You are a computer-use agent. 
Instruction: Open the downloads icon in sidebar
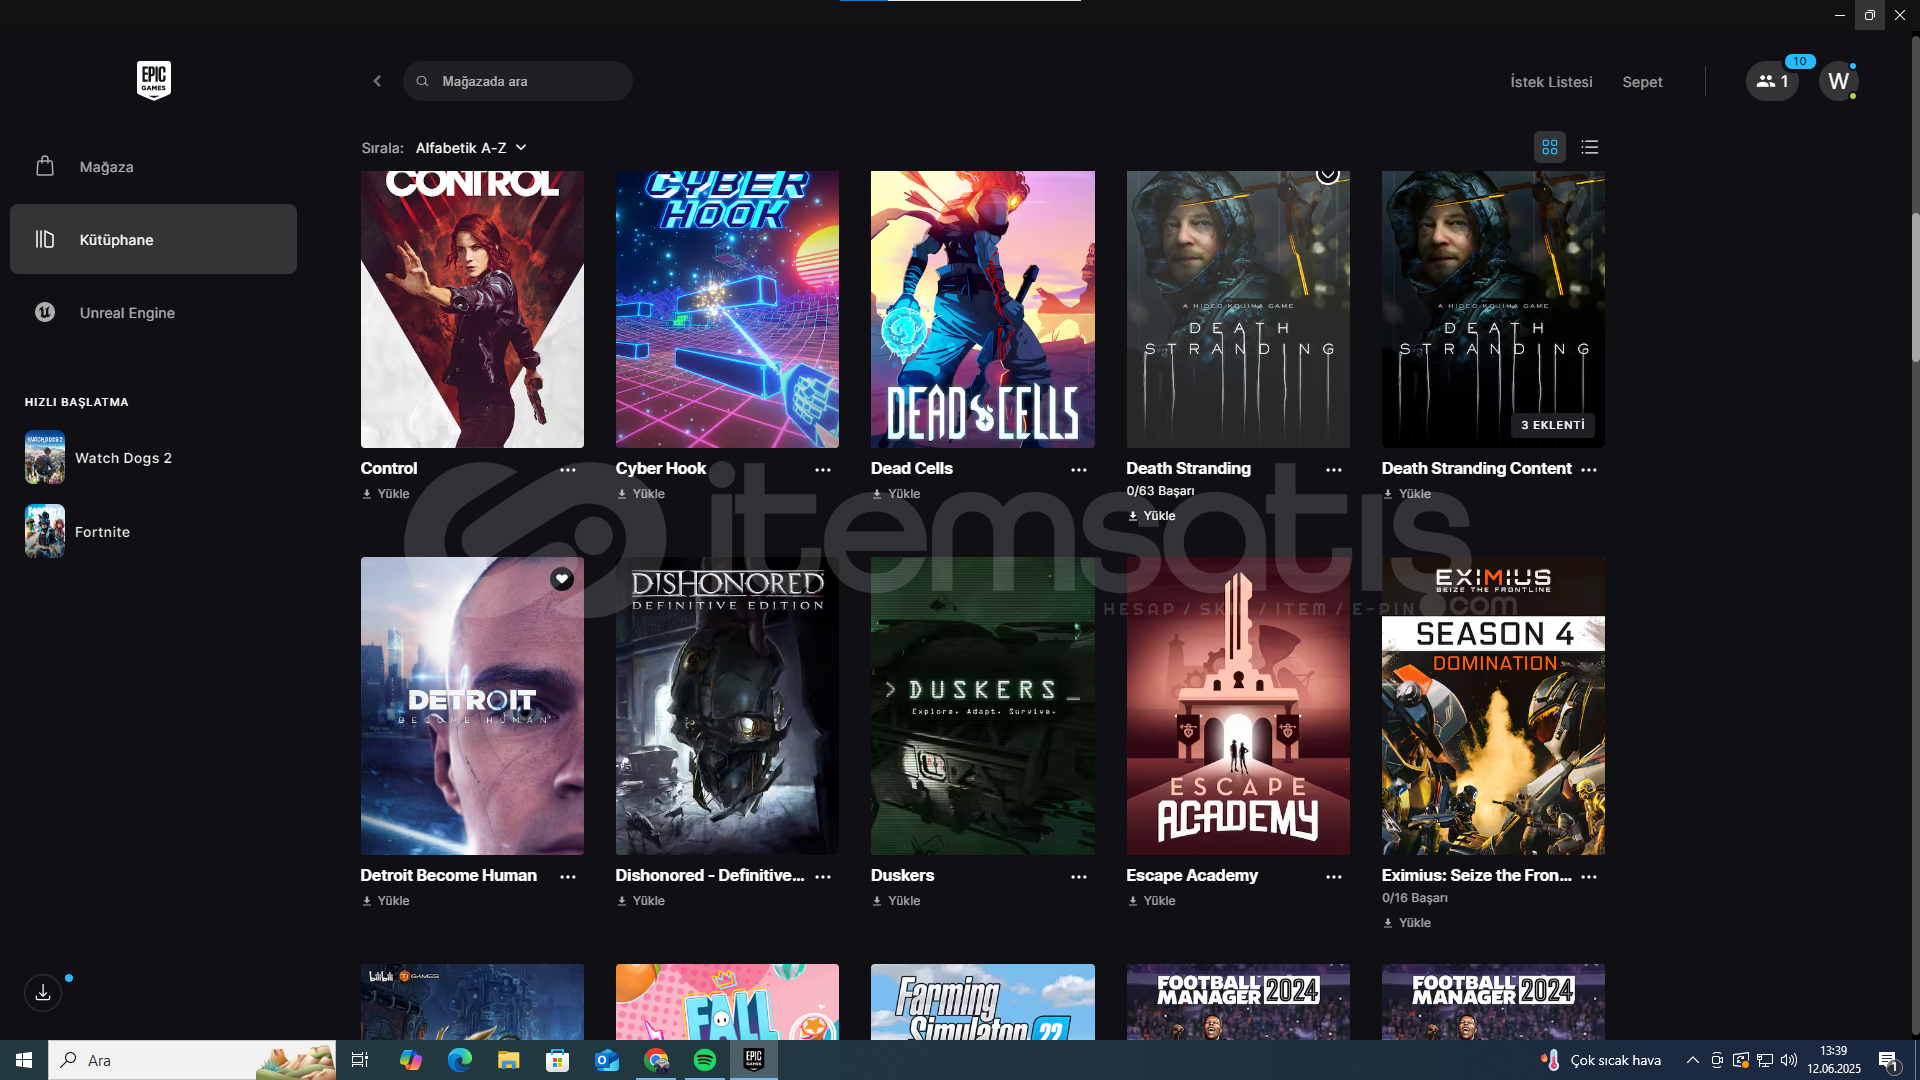[x=43, y=993]
